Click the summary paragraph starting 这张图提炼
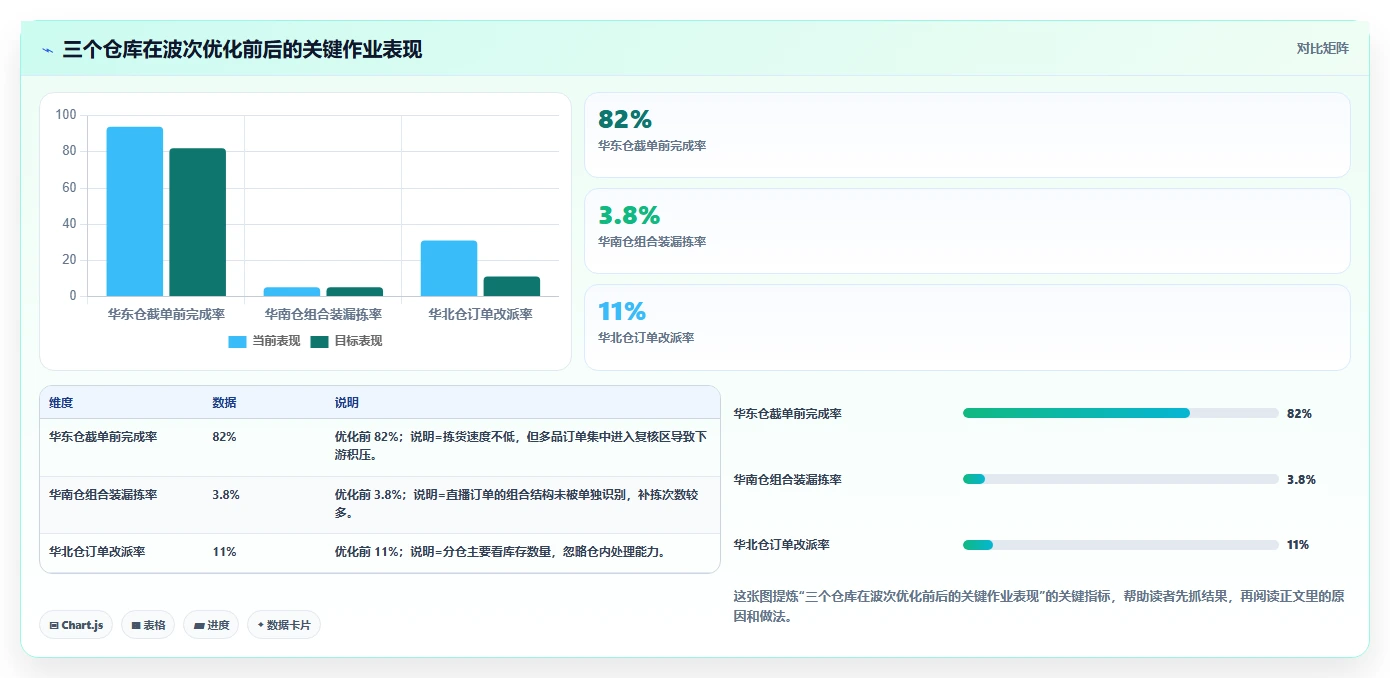This screenshot has width=1390, height=678. (1039, 606)
